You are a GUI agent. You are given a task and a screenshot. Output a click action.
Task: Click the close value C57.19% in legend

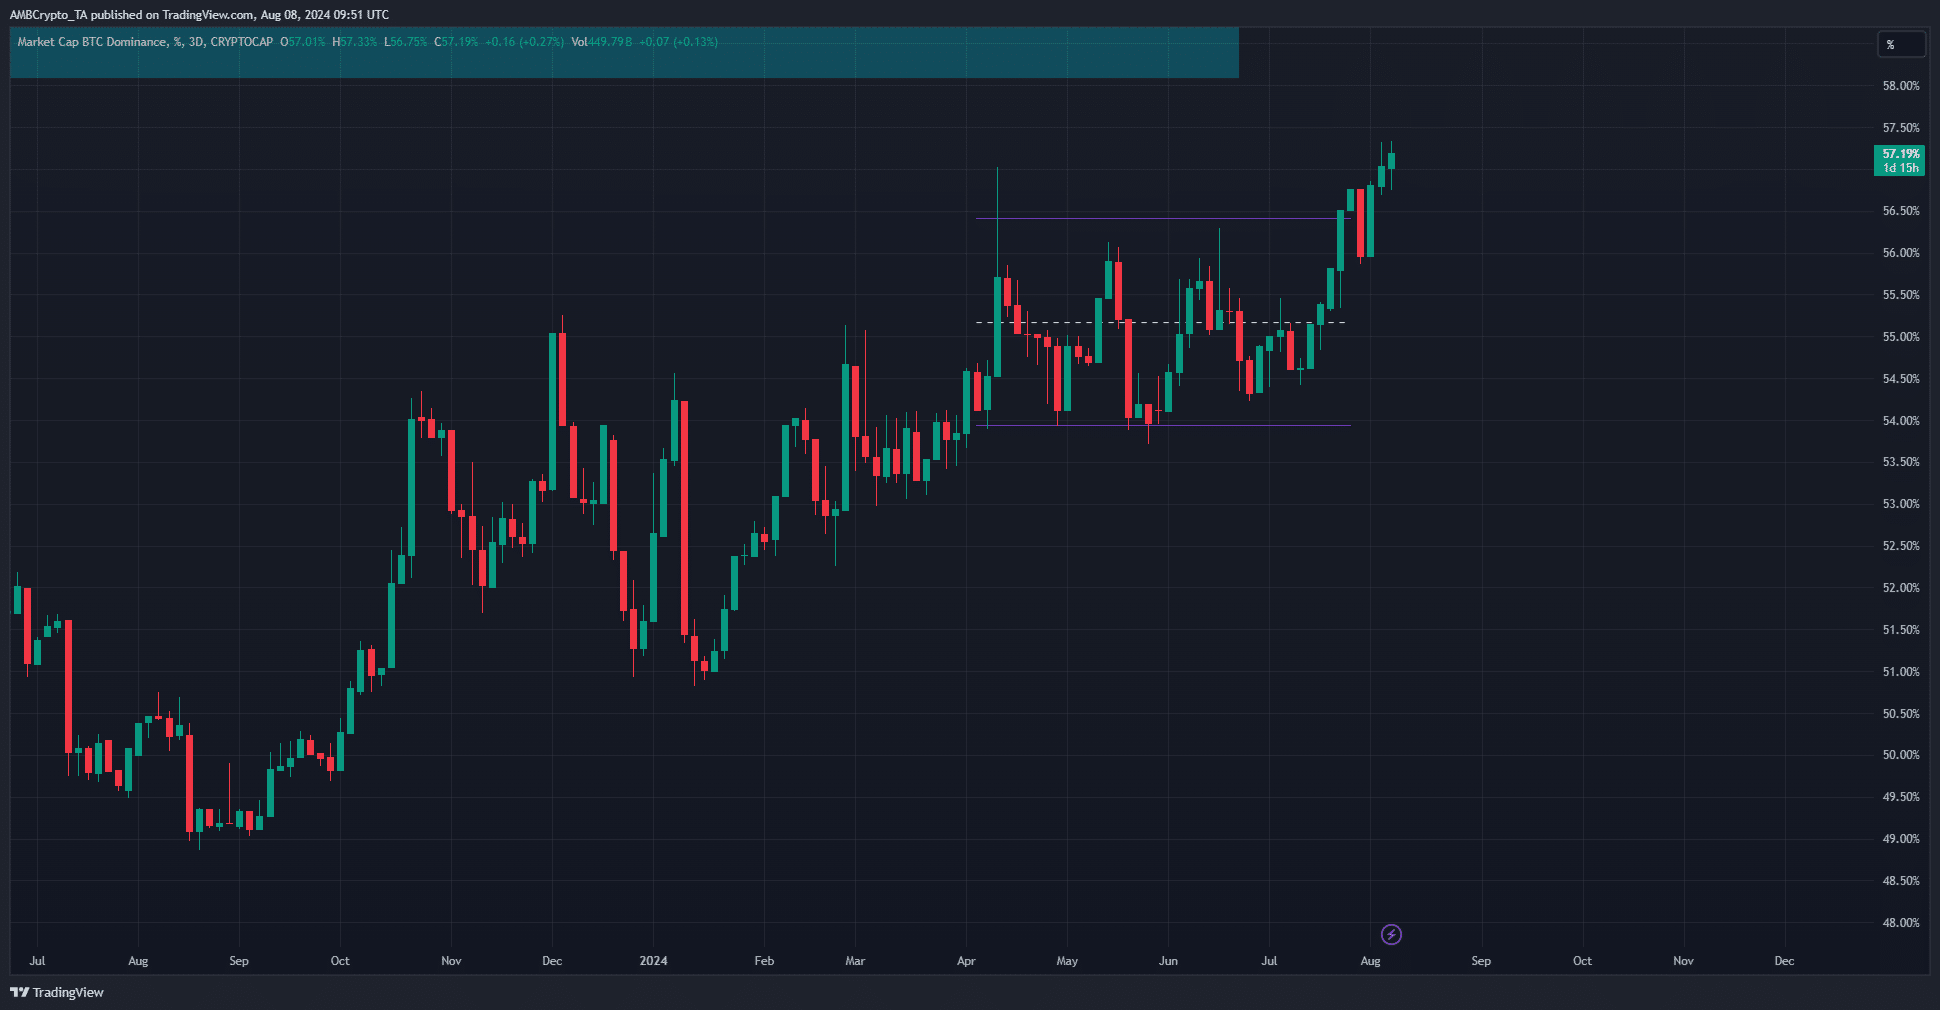pyautogui.click(x=456, y=42)
